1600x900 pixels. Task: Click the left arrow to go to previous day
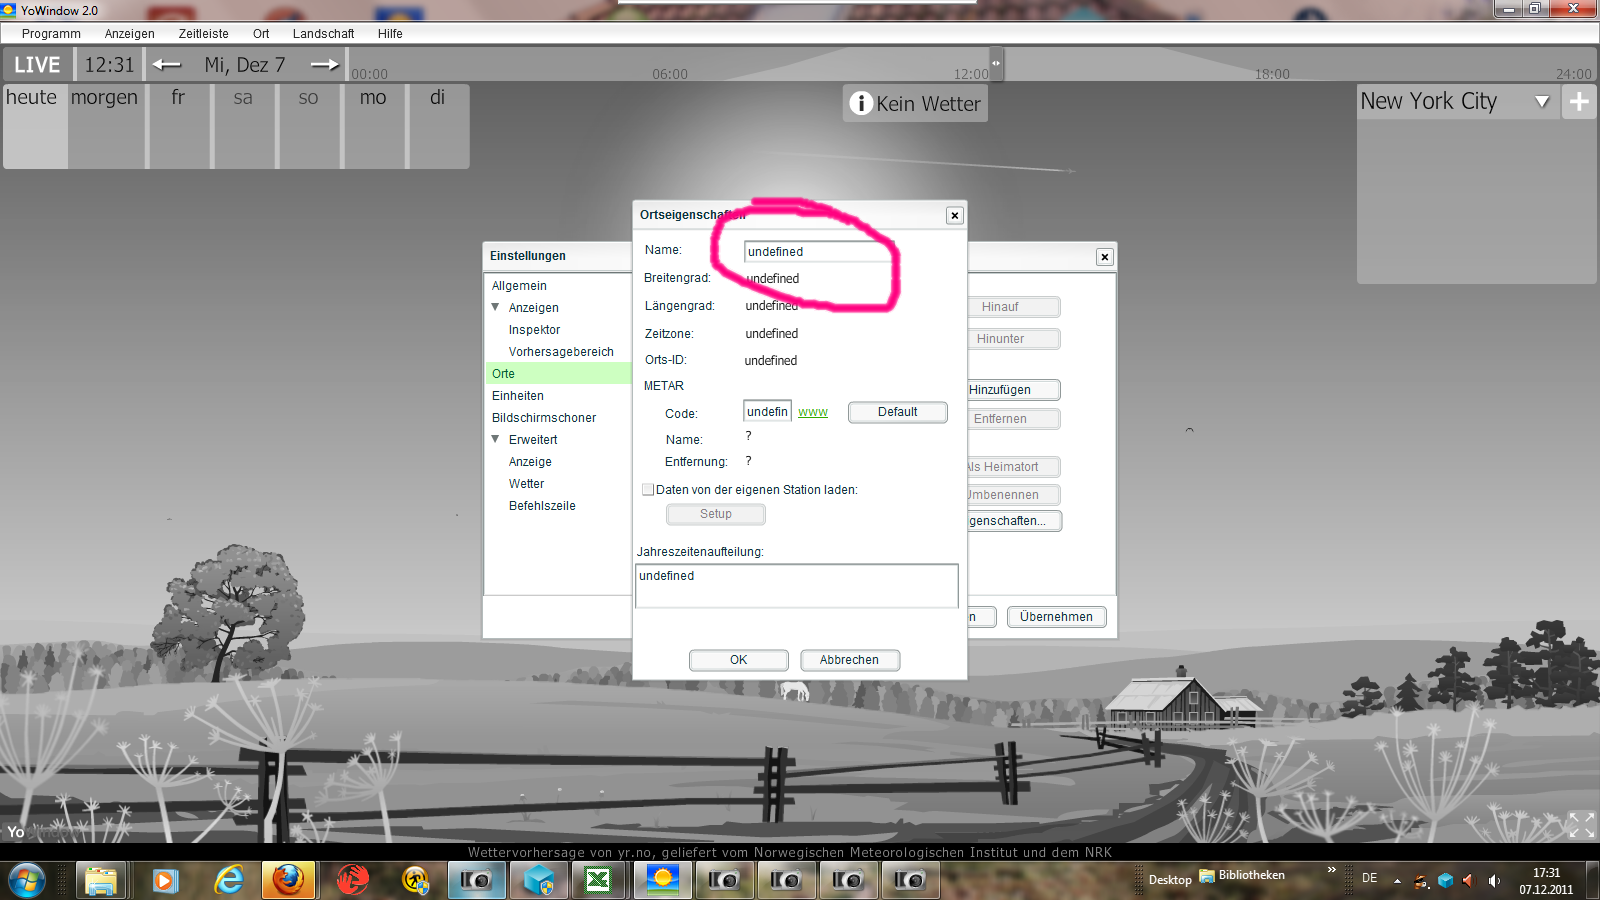pos(167,65)
